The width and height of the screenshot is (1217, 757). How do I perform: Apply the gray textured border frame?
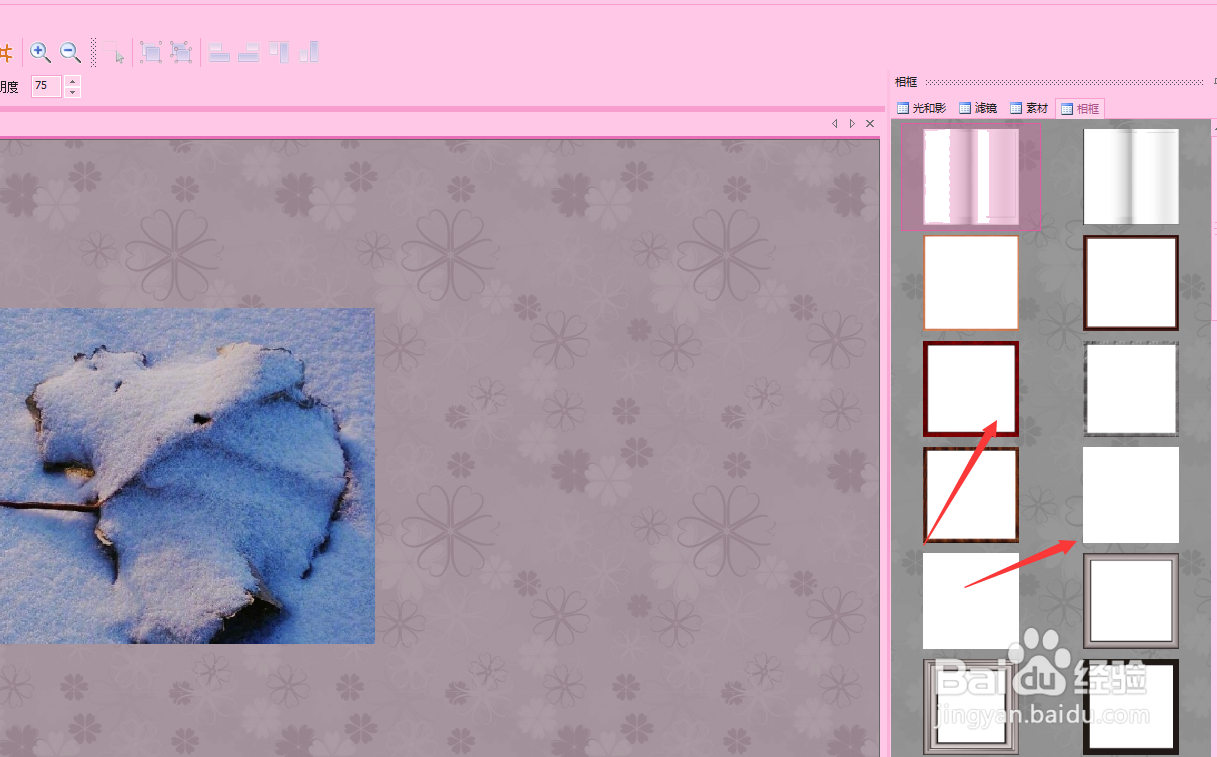1131,389
